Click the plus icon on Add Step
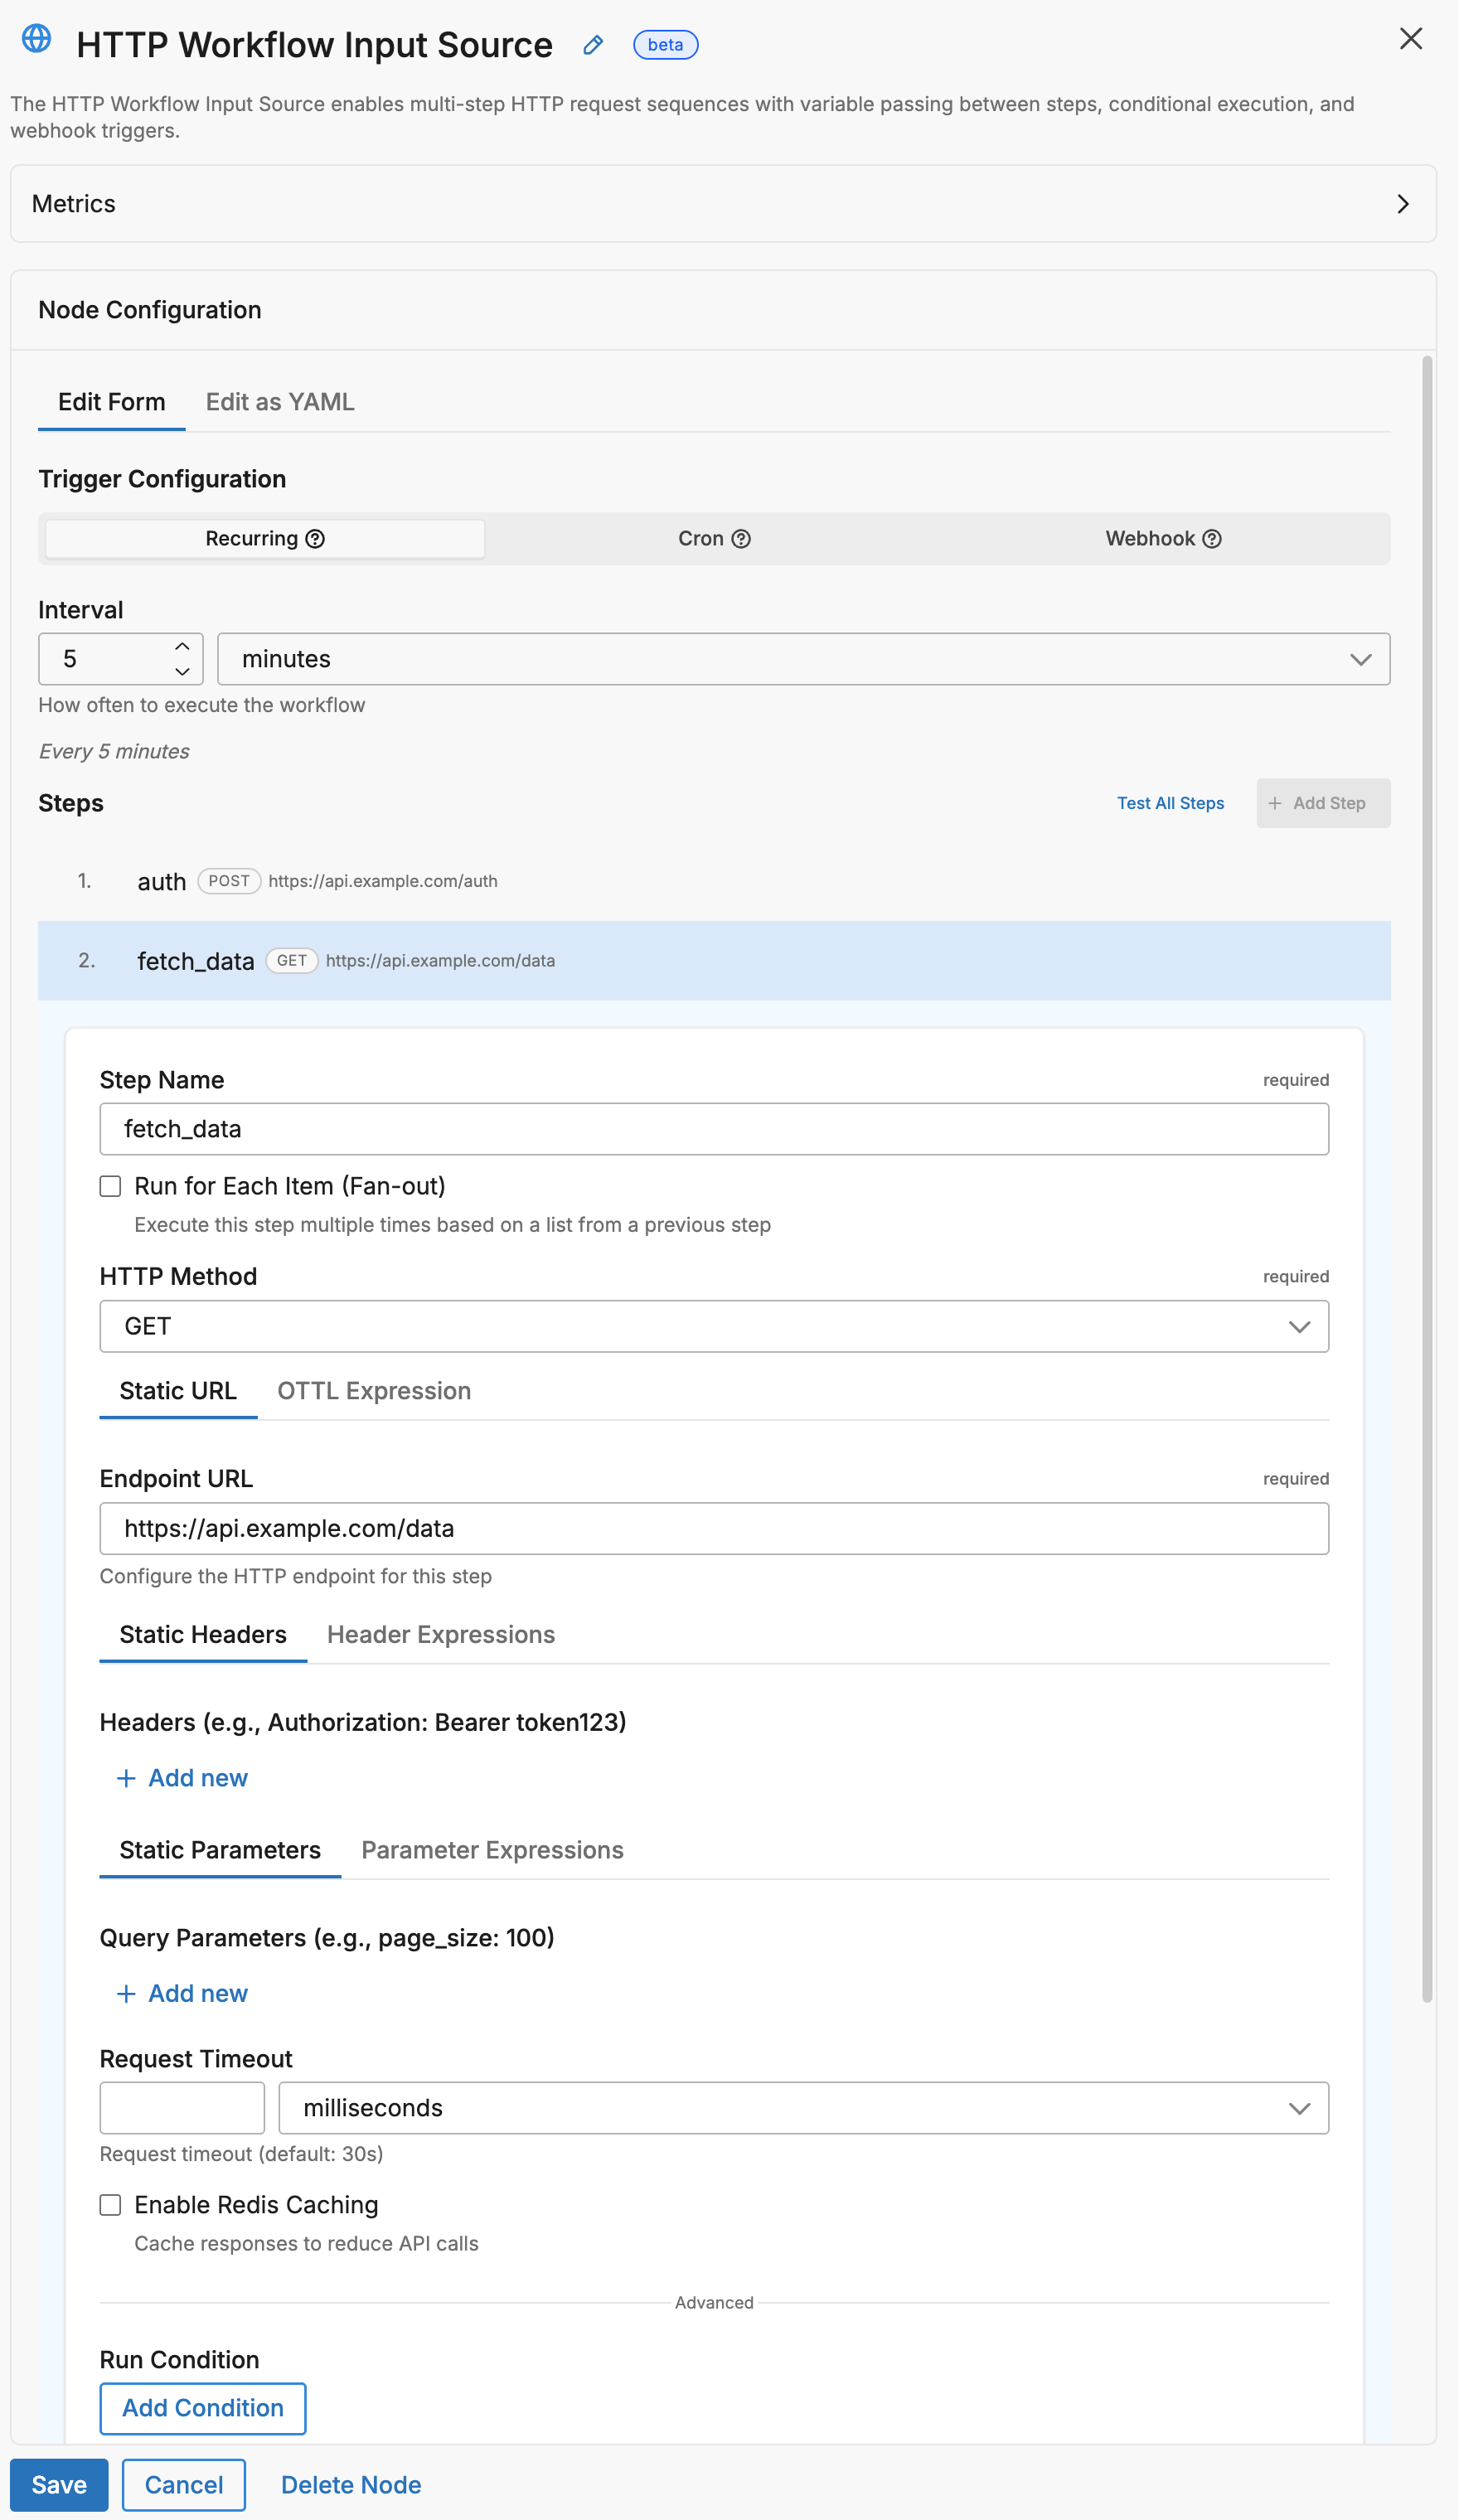This screenshot has height=2520, width=1459. (1276, 803)
